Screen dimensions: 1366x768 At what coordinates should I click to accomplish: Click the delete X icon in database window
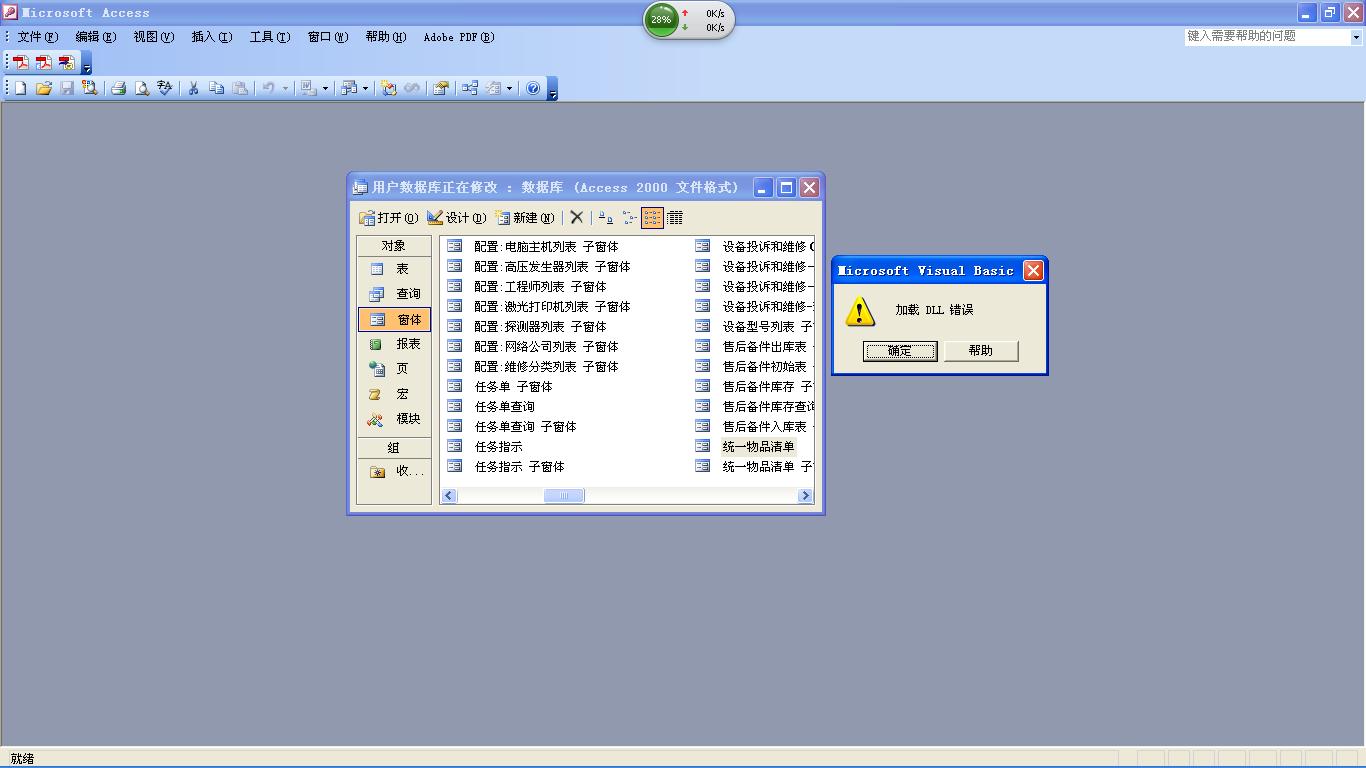coord(576,218)
